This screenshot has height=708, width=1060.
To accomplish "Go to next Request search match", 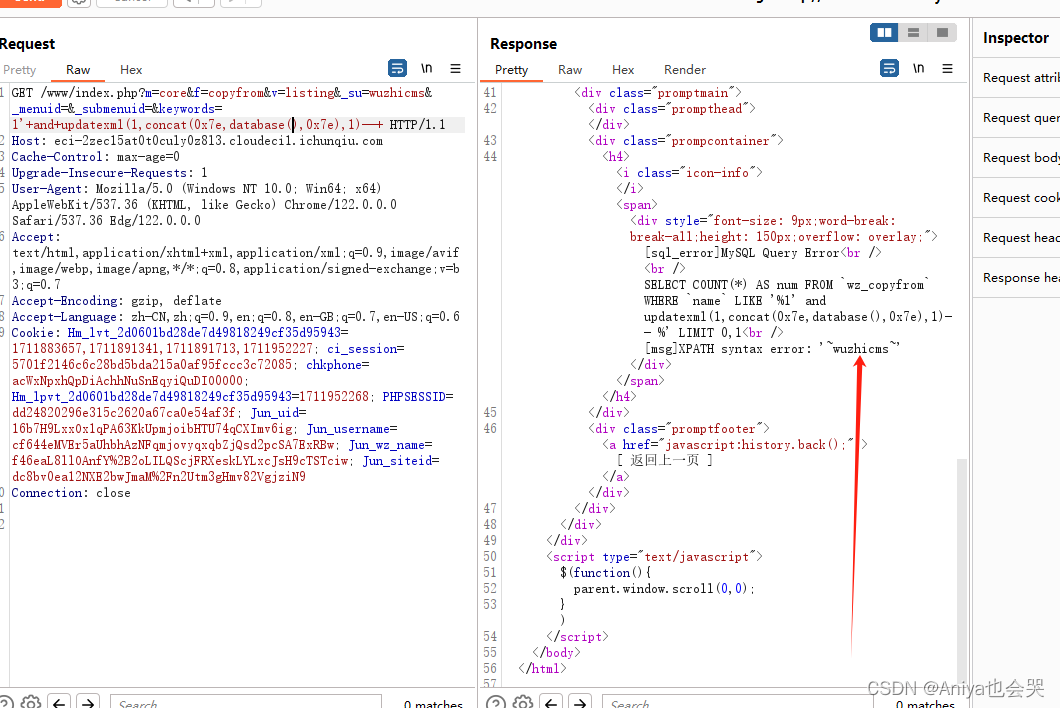I will [x=88, y=703].
